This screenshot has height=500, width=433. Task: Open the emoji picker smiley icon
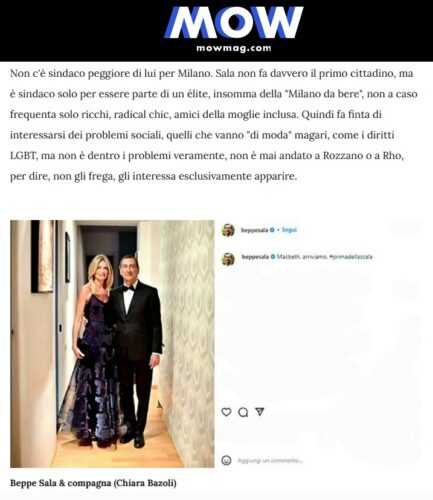click(226, 460)
